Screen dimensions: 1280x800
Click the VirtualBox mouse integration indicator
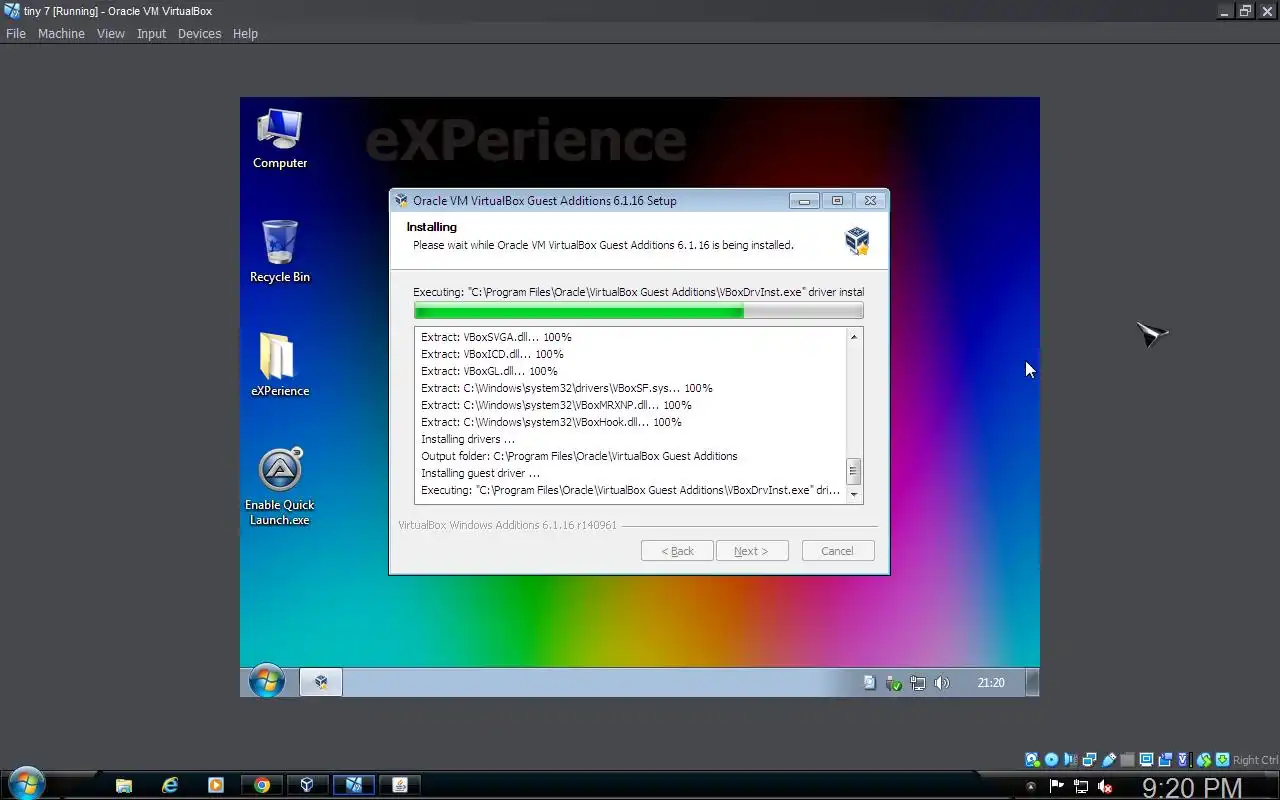(1204, 760)
